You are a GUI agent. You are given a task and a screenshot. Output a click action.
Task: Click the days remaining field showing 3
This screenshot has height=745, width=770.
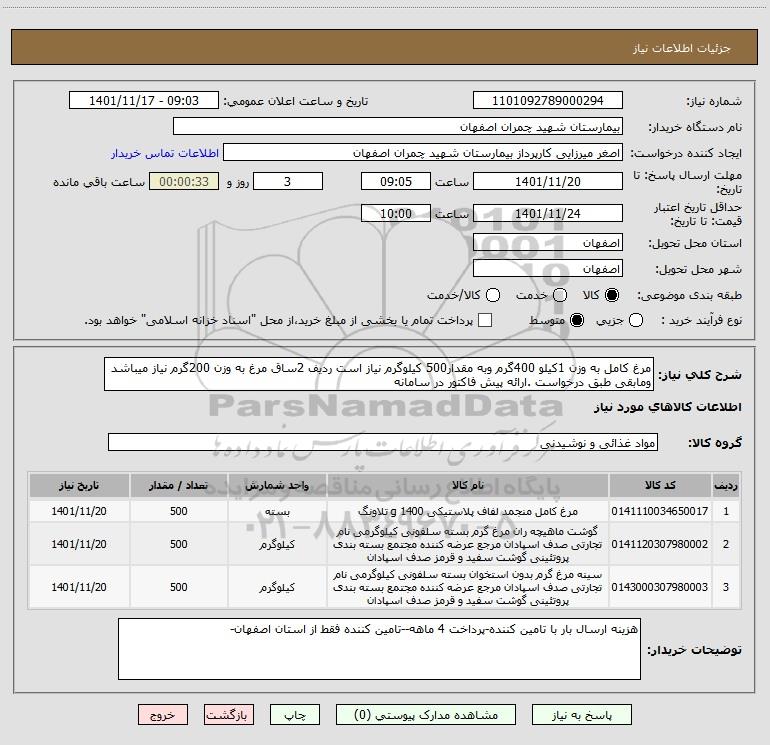coord(288,181)
